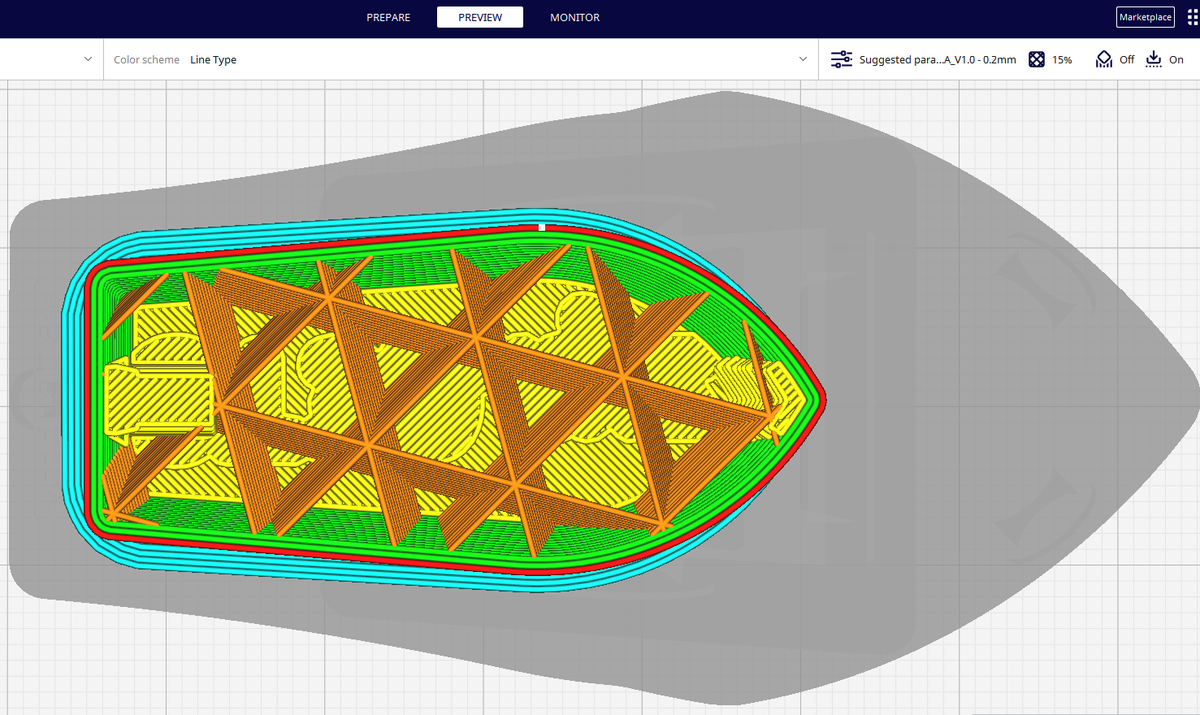Open the Line Type color scheme dropdown

click(213, 59)
